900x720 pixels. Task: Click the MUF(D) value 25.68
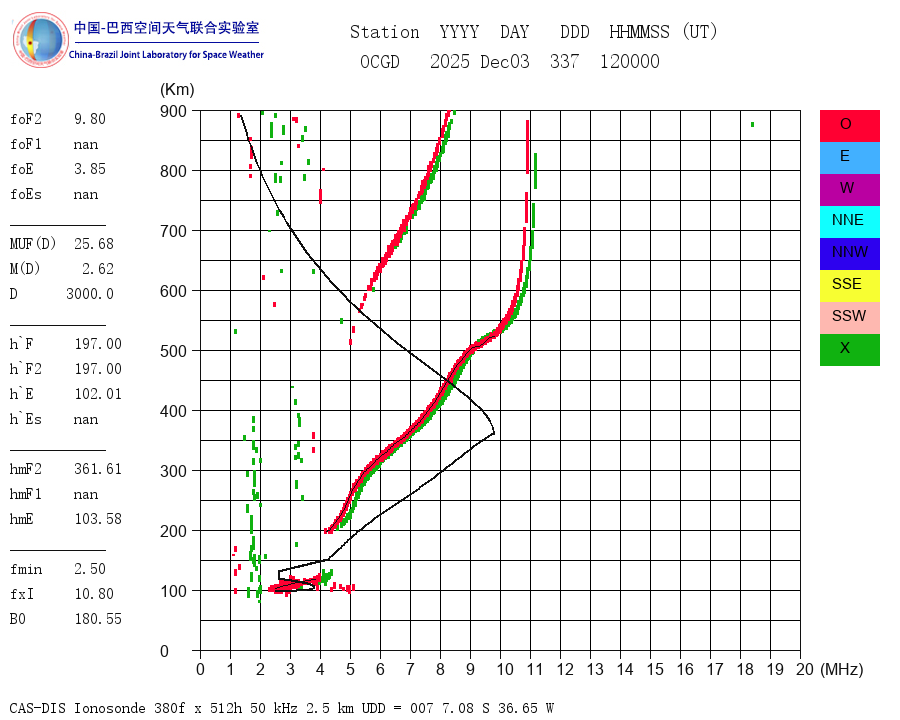[x=94, y=244]
